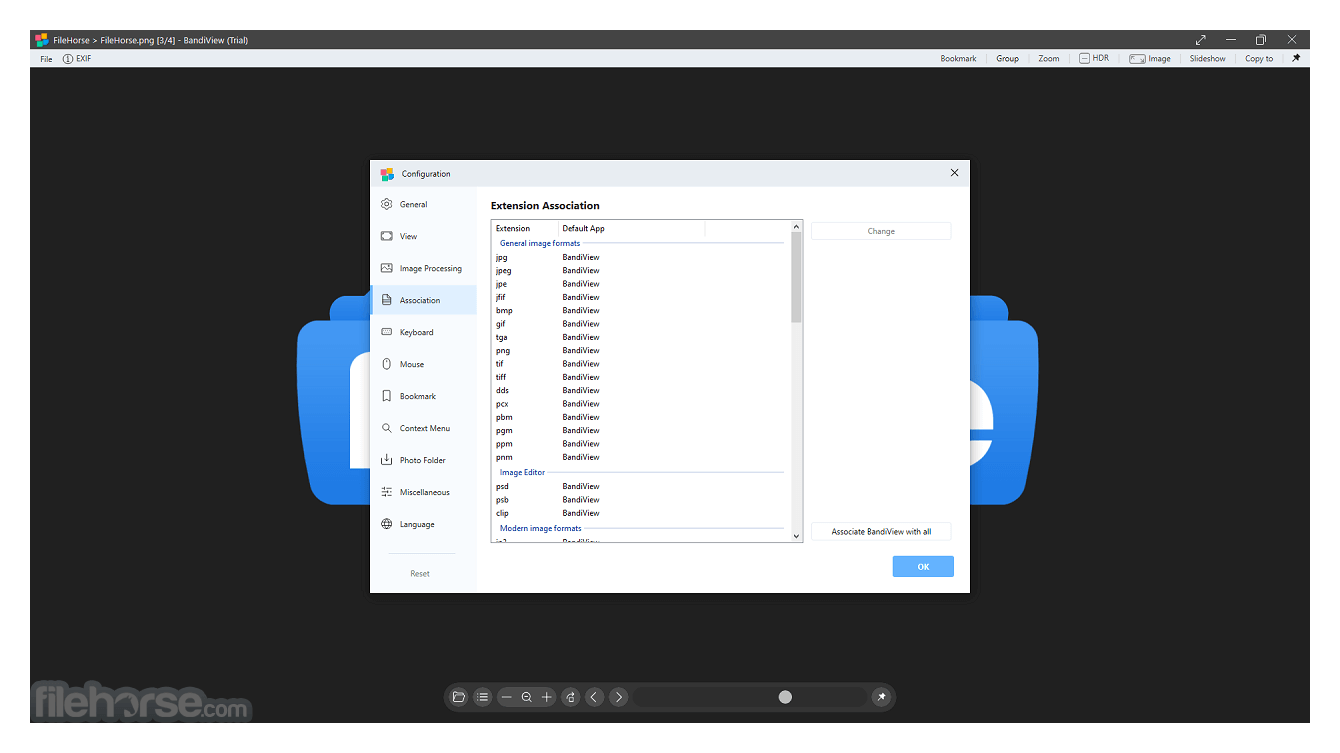Show the file list from the bottom toolbar

click(483, 697)
